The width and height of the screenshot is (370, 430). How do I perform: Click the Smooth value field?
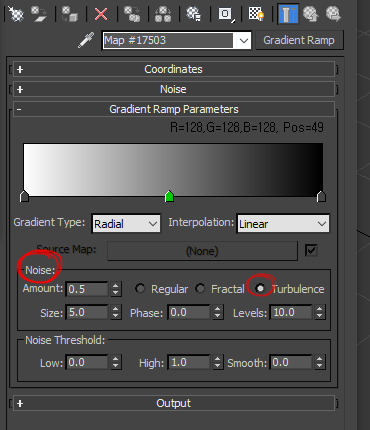click(291, 362)
